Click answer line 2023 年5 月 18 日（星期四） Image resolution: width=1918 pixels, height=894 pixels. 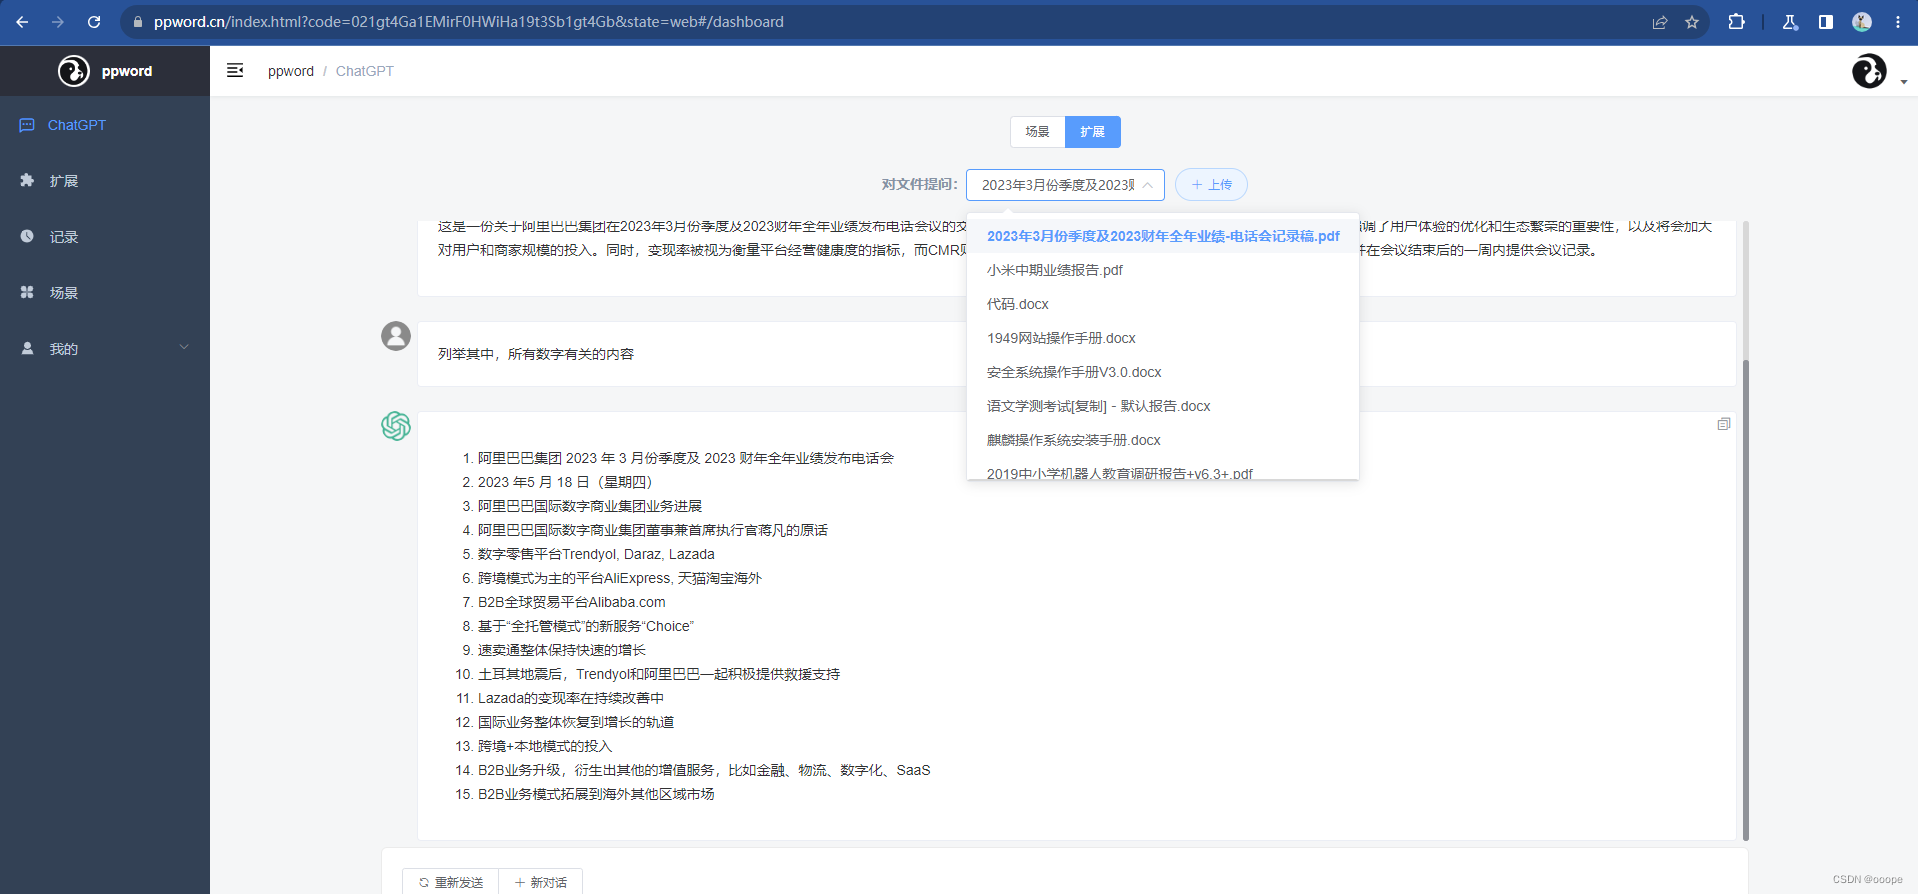[x=567, y=482]
